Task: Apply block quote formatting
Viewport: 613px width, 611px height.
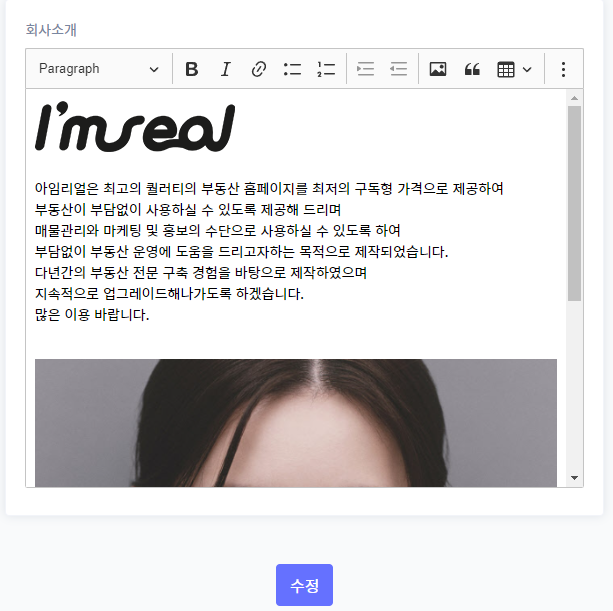Action: [x=472, y=69]
